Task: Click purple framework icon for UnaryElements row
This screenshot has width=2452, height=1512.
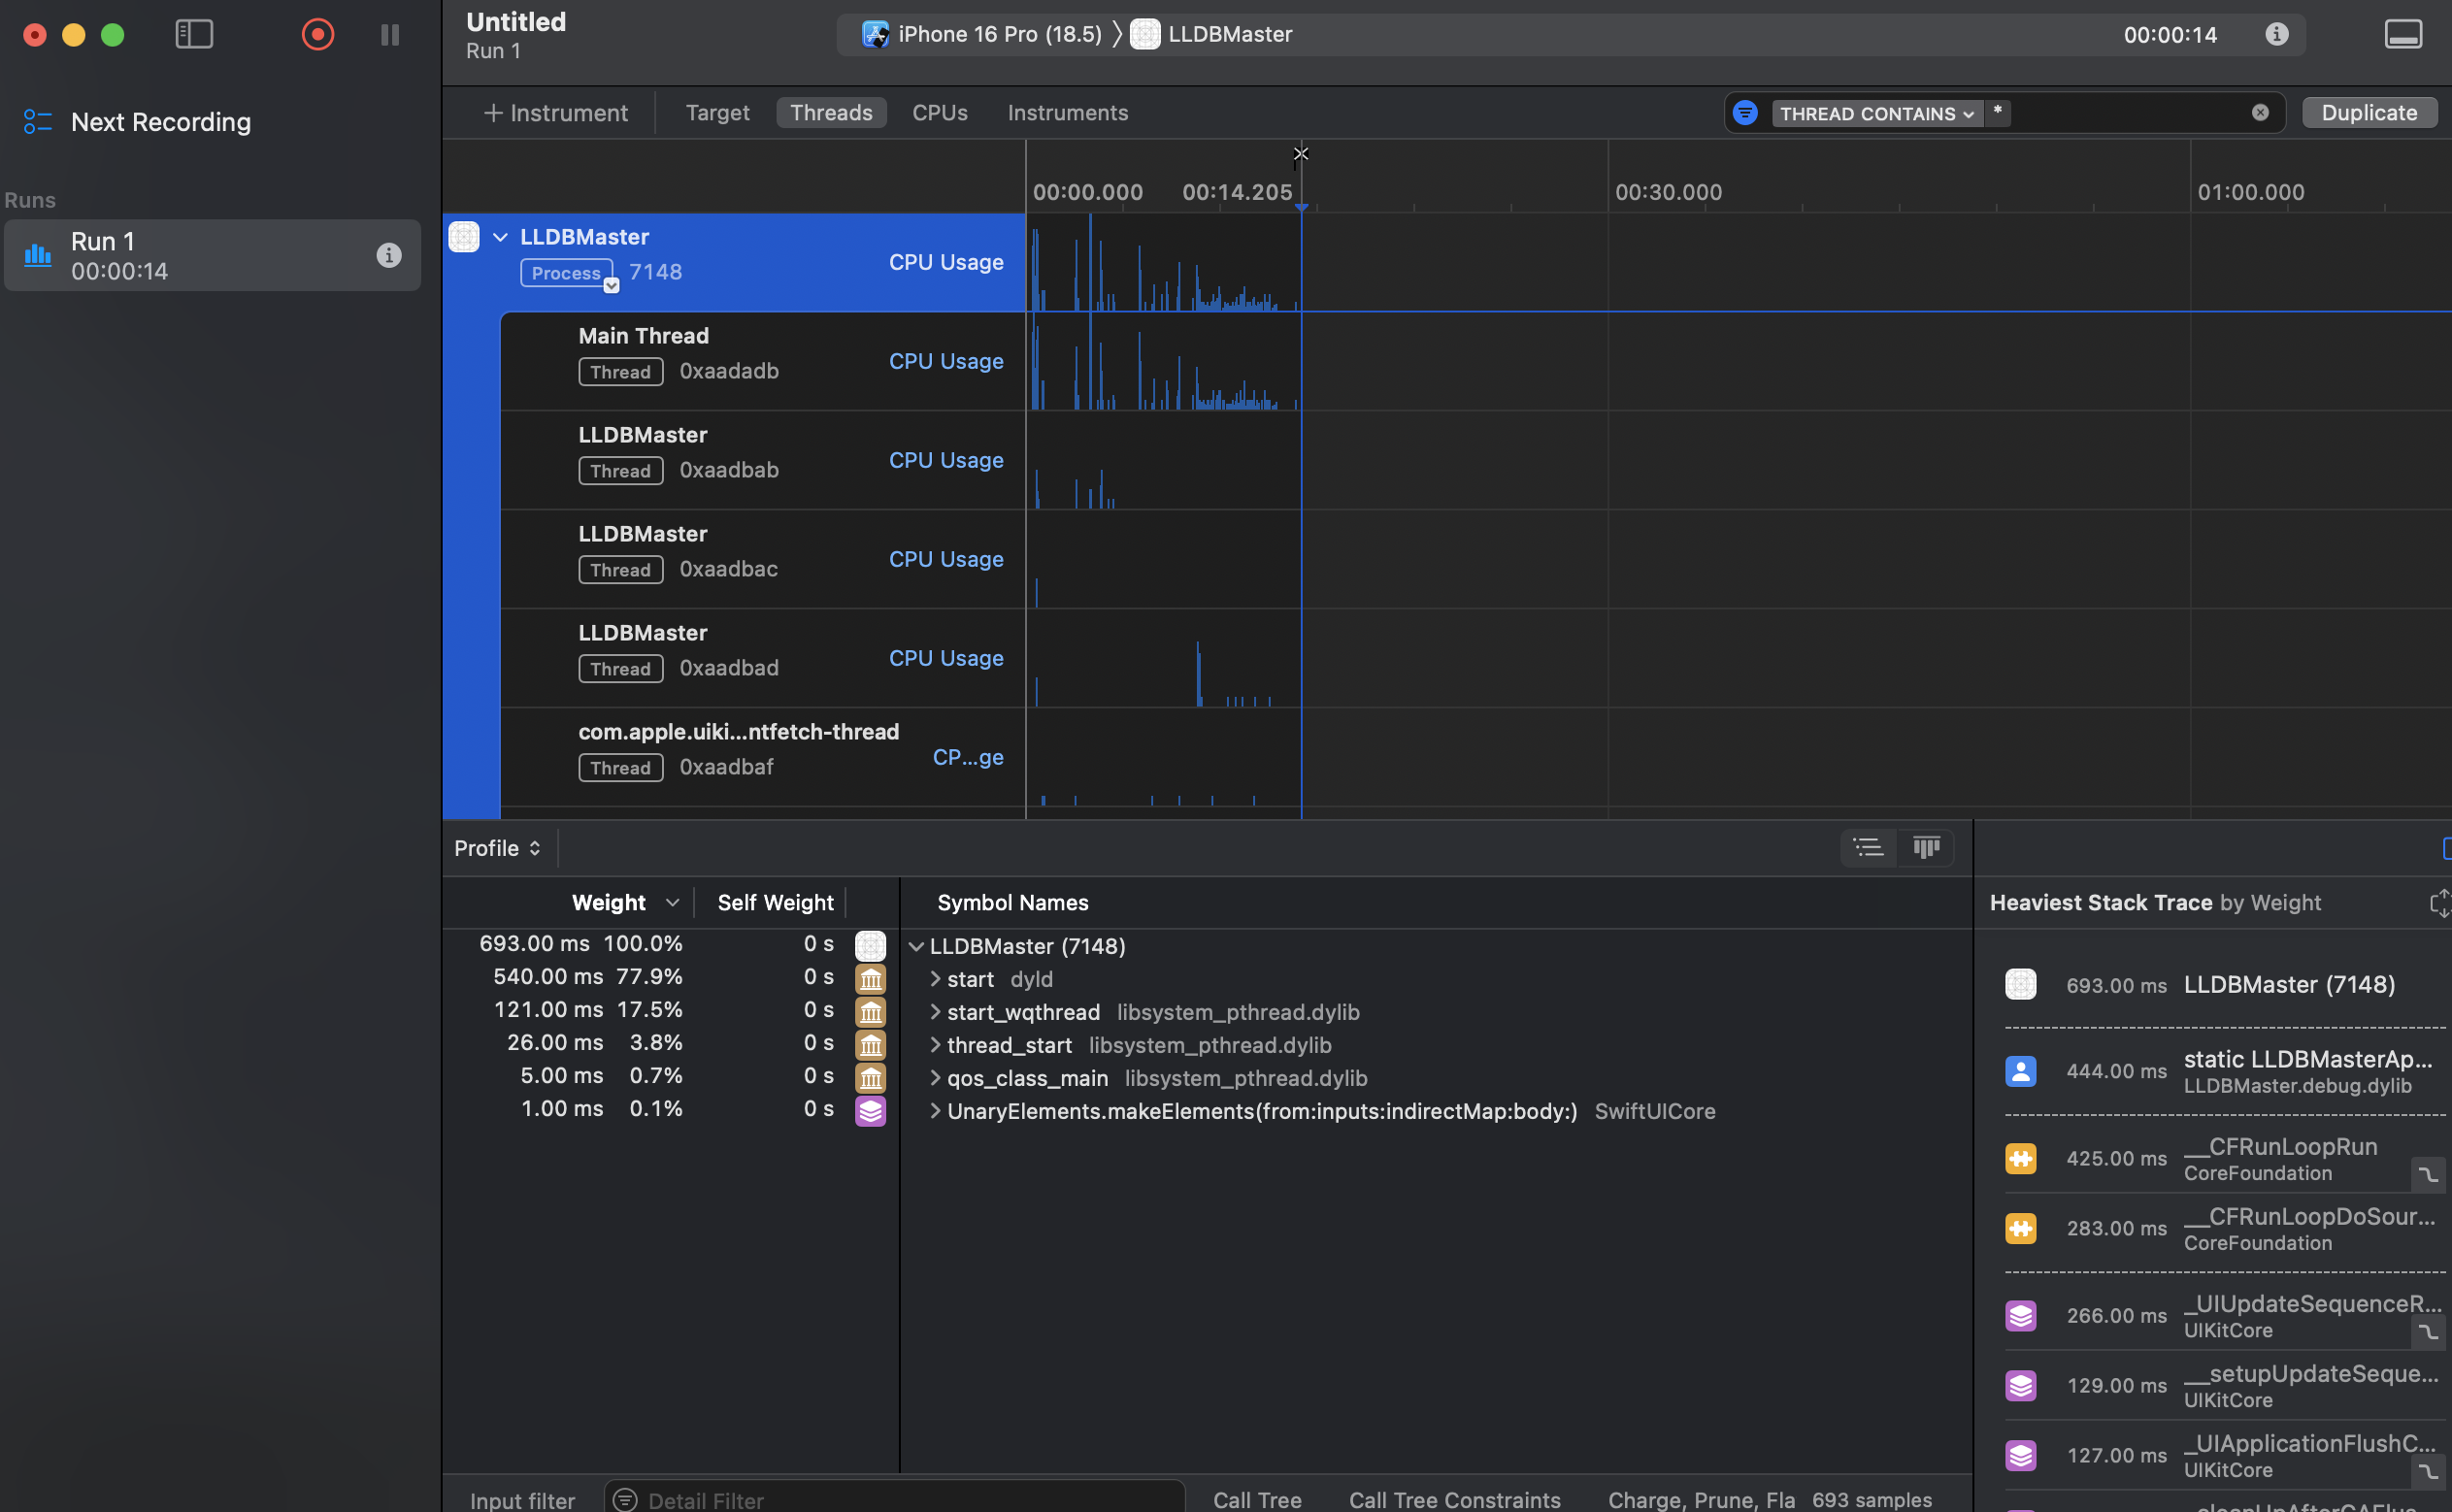Action: pyautogui.click(x=870, y=1111)
